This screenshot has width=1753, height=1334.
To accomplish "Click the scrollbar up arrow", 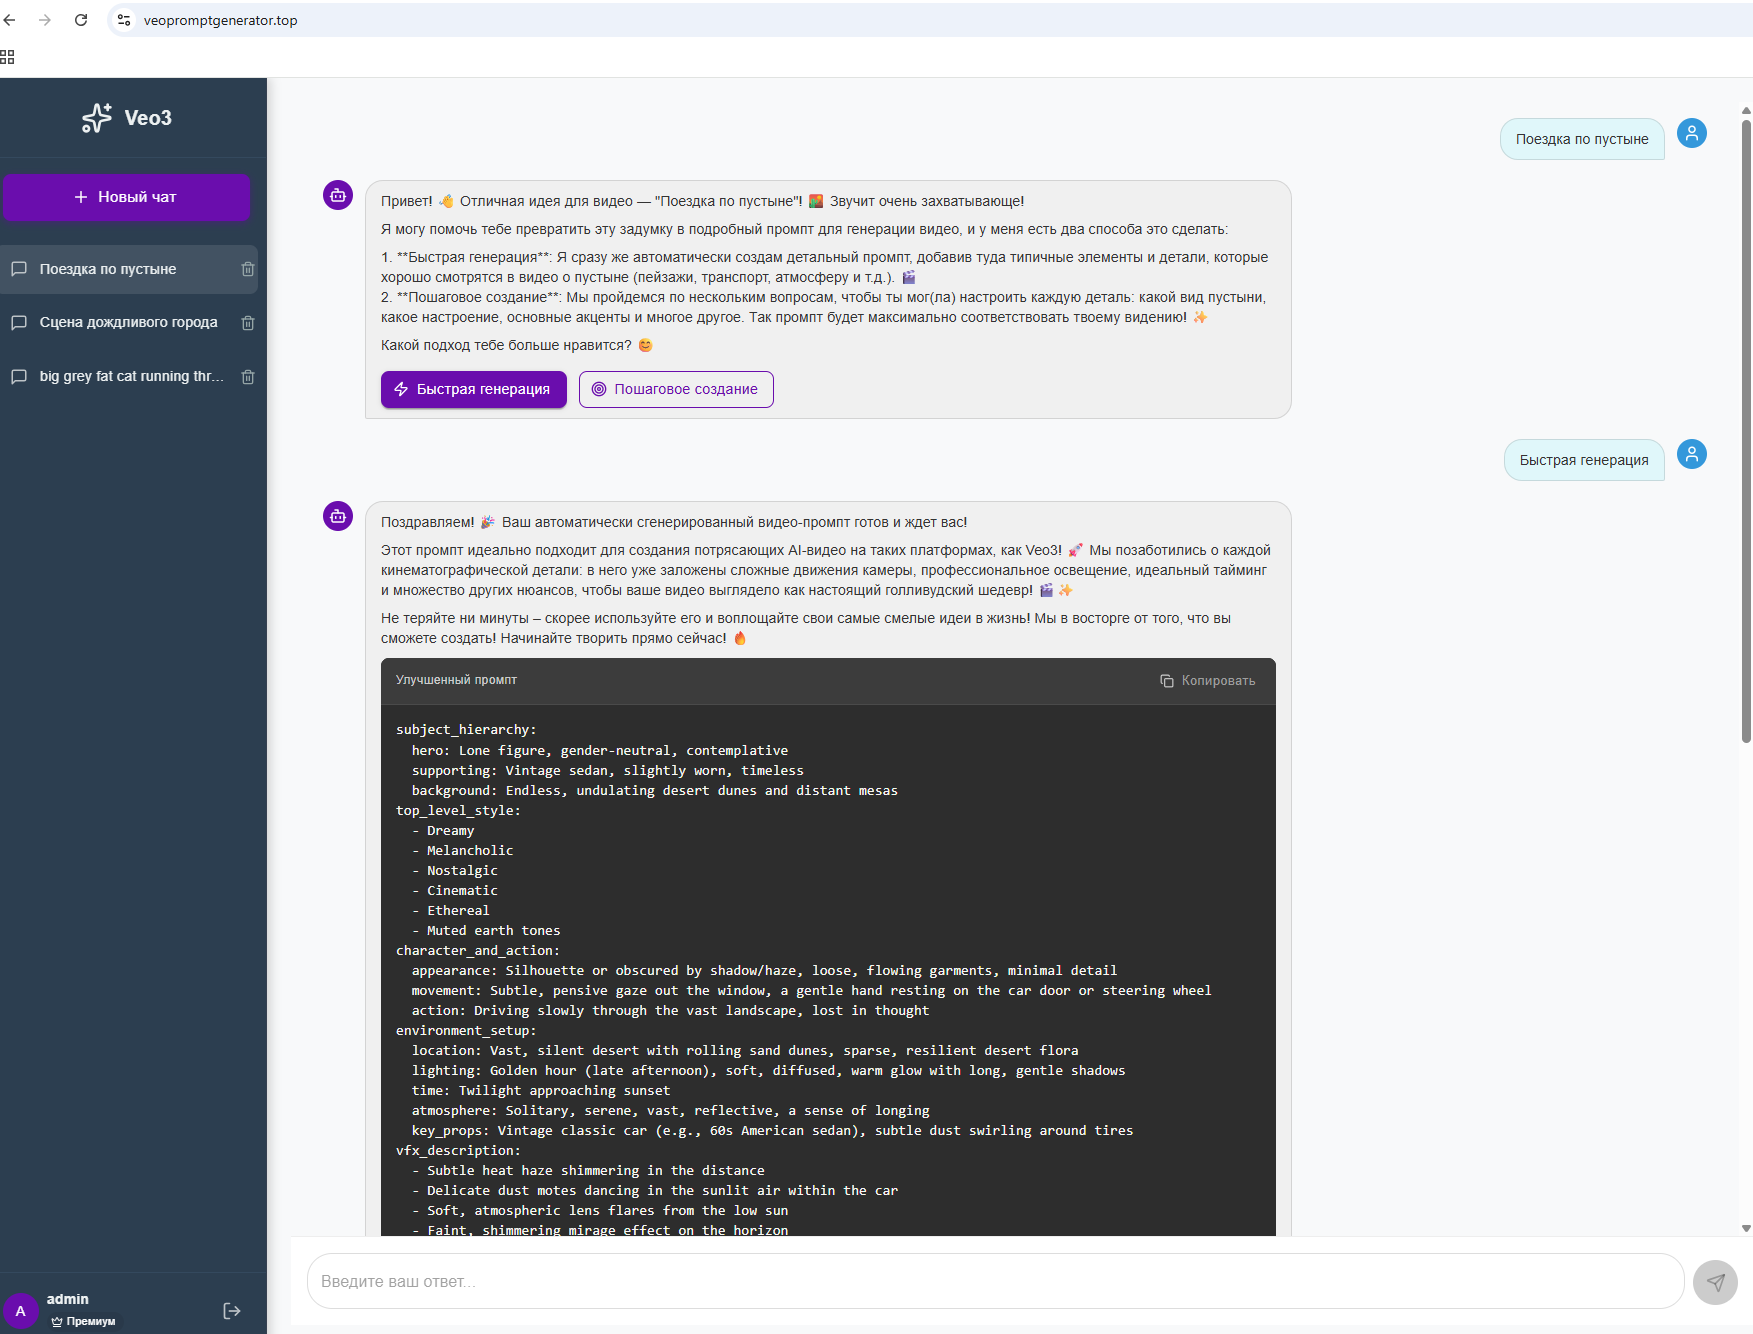I will (x=1746, y=110).
